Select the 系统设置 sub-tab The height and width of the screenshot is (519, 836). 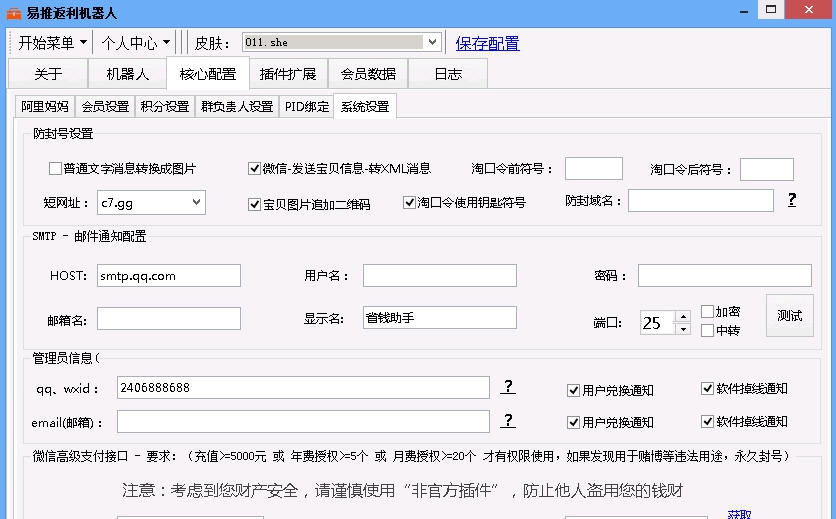[x=365, y=107]
